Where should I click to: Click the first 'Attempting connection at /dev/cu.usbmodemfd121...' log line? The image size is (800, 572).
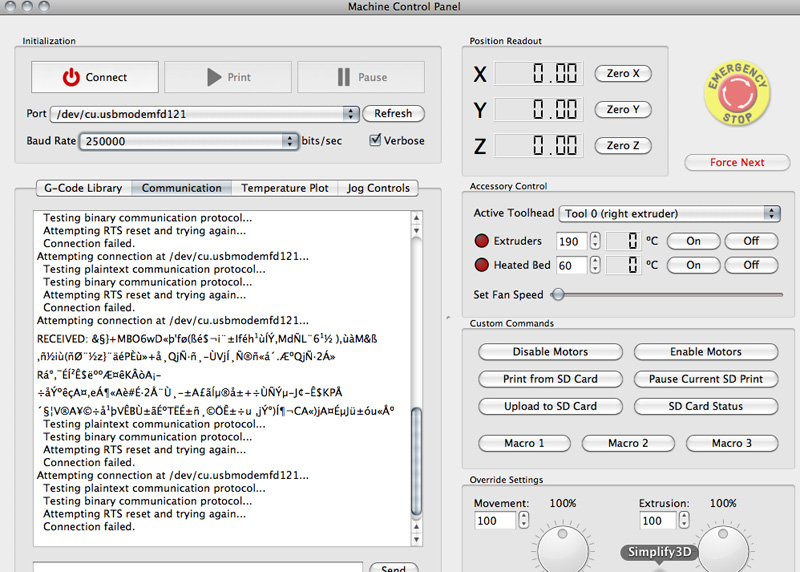coord(173,256)
